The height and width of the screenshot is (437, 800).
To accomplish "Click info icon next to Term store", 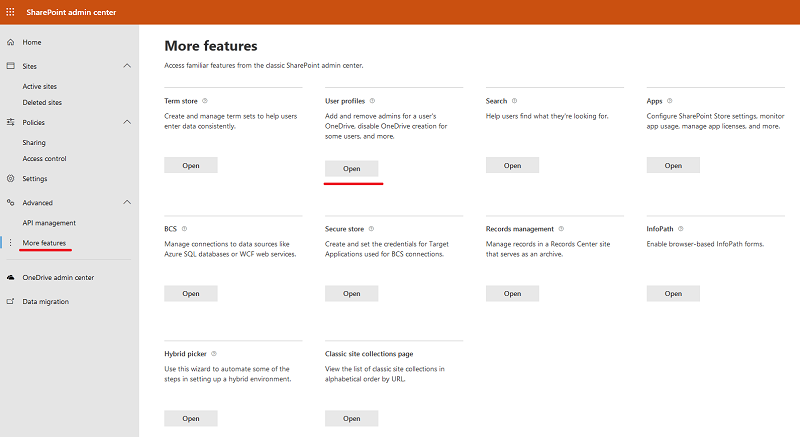I will coord(205,101).
